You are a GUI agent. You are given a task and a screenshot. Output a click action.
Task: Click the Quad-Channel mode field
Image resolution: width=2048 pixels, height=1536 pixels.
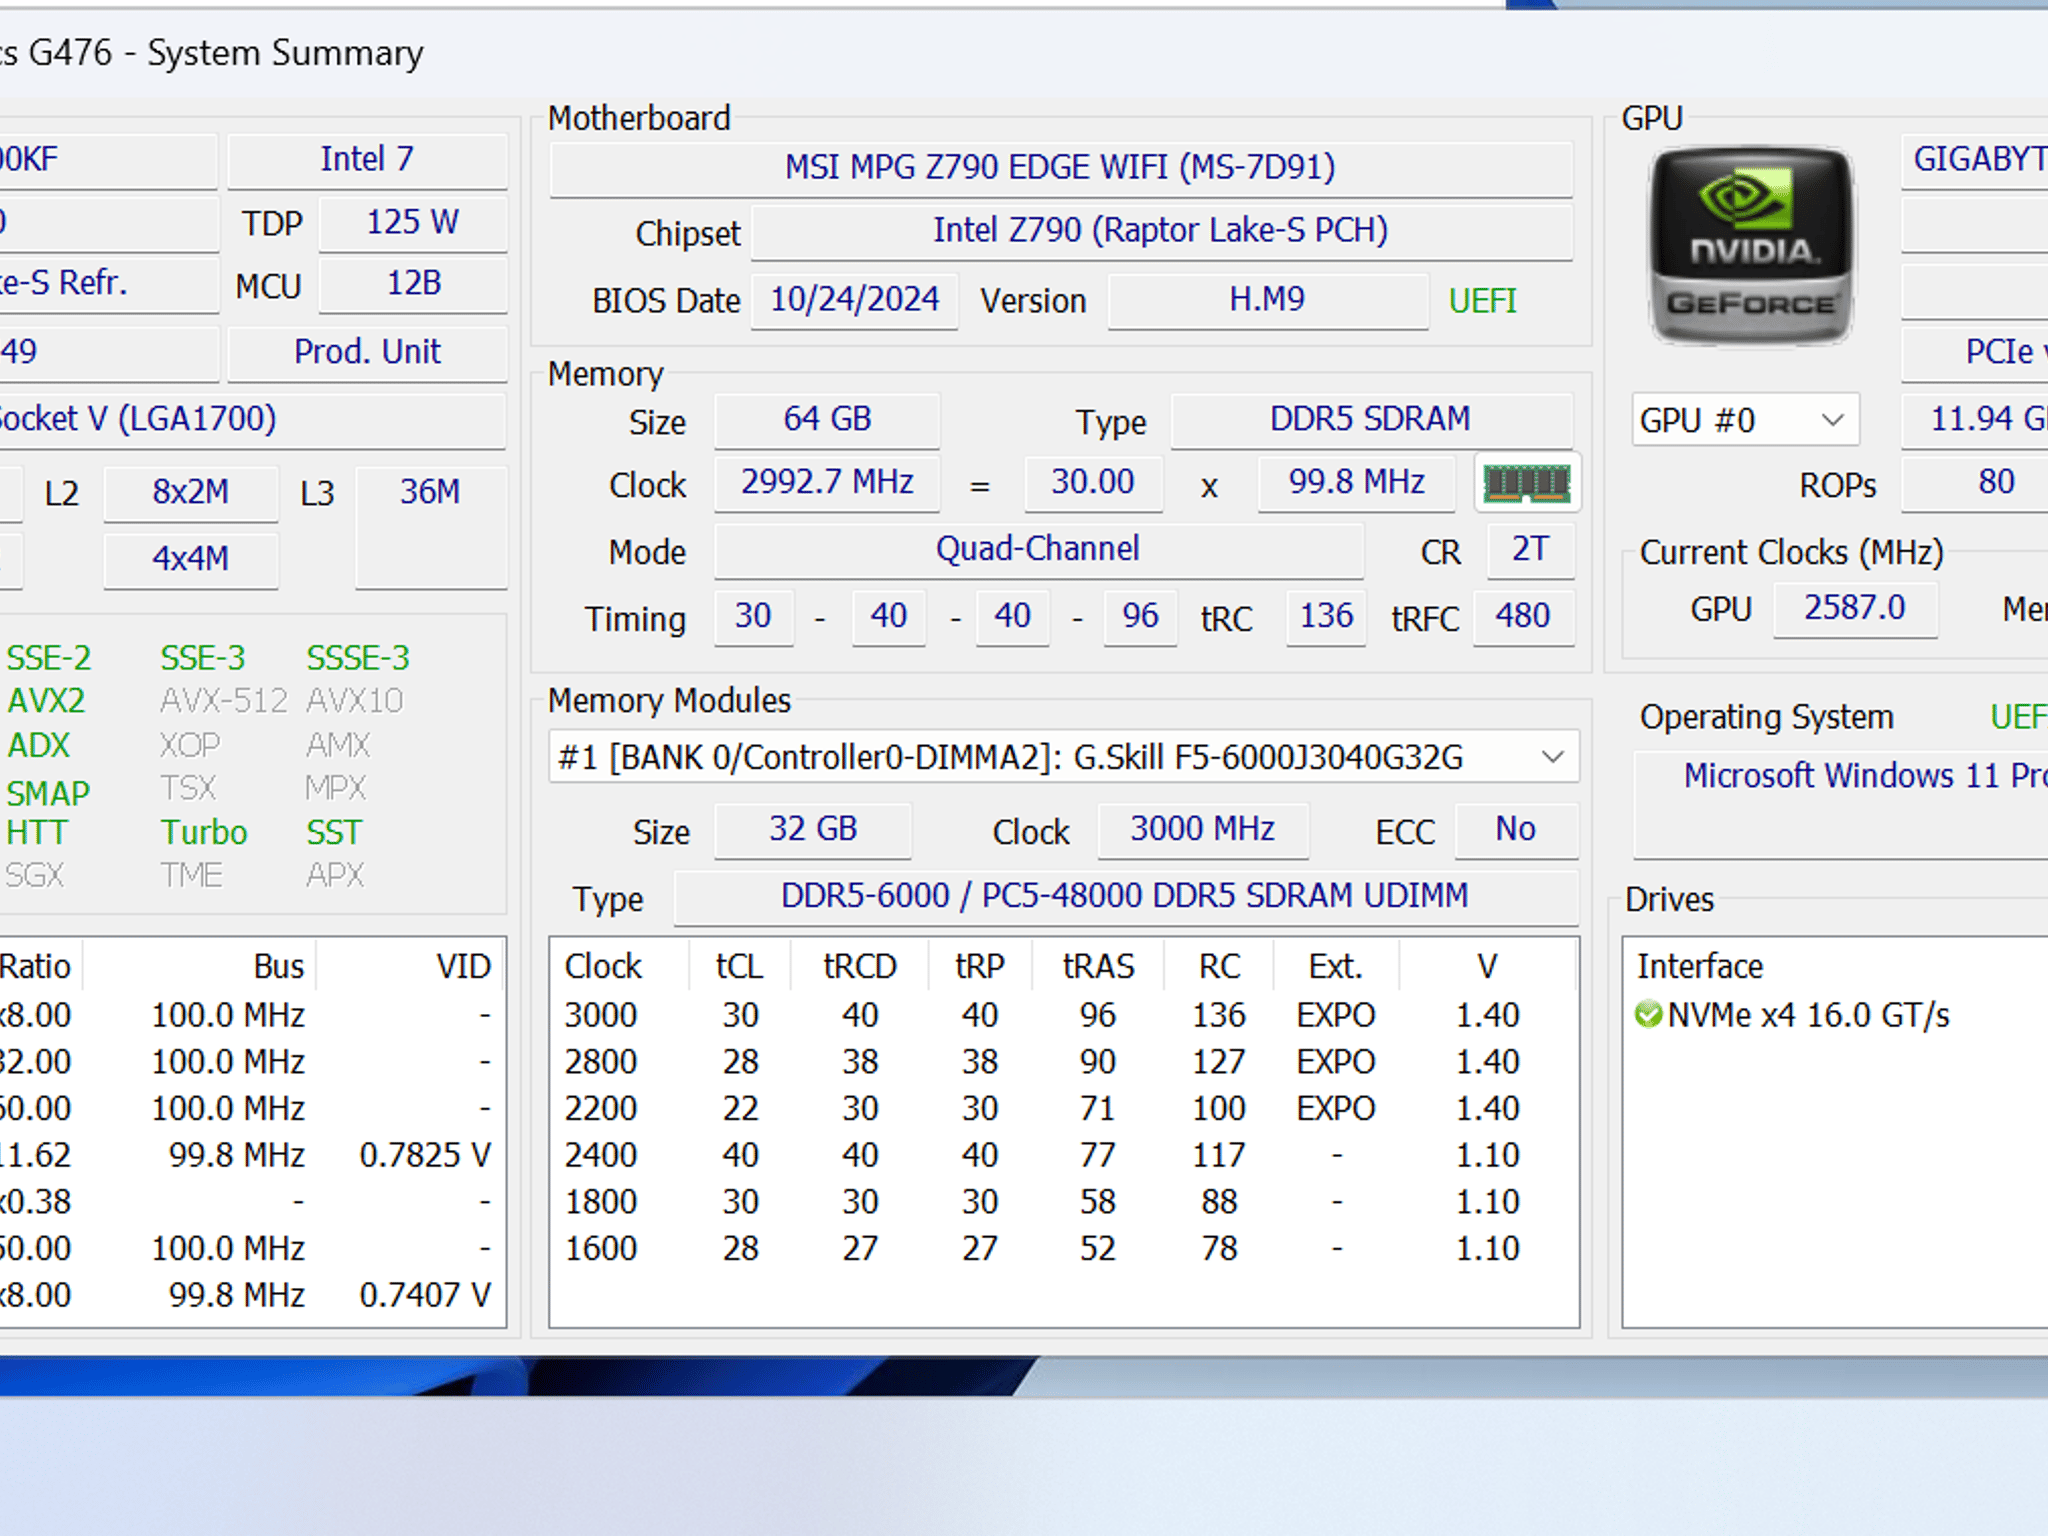1038,550
